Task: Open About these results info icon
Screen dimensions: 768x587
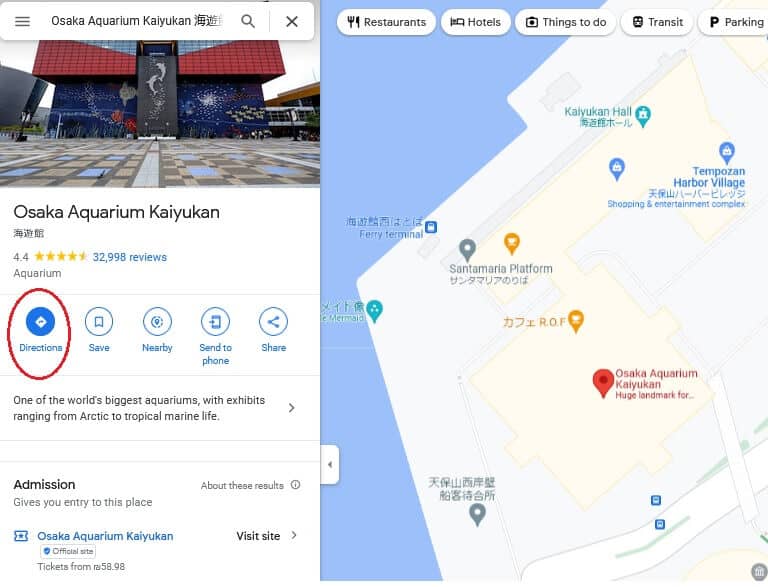Action: coord(295,485)
